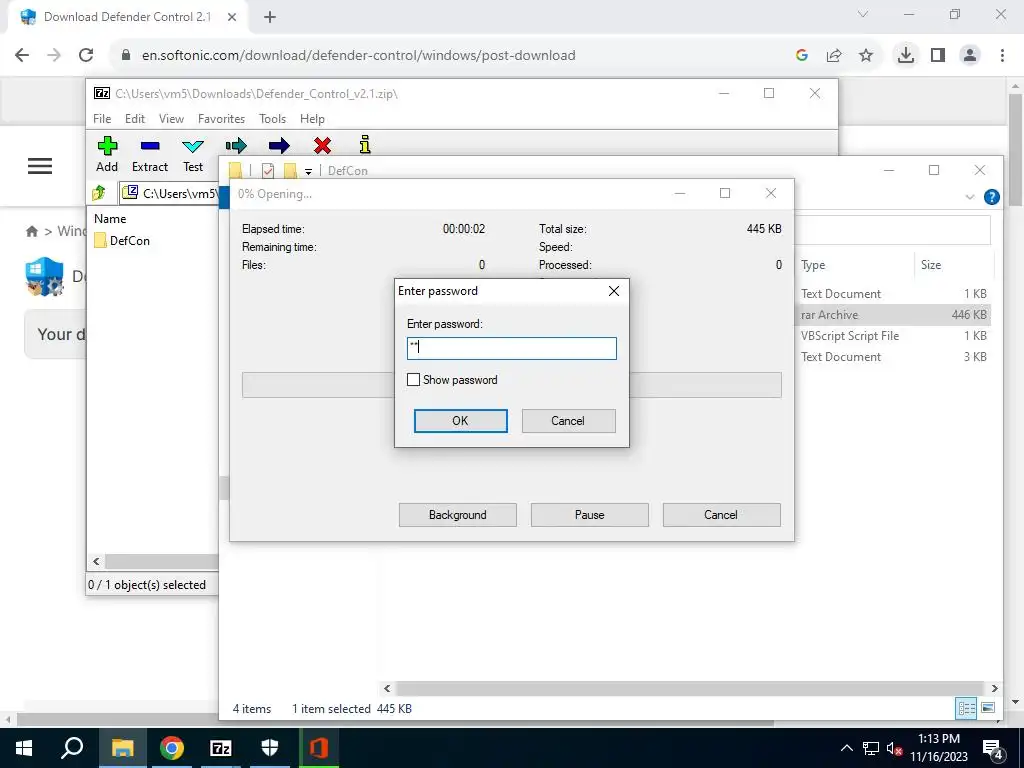The image size is (1024, 768).
Task: Click the red Delete X icon in 7-Zip
Action: pyautogui.click(x=322, y=145)
